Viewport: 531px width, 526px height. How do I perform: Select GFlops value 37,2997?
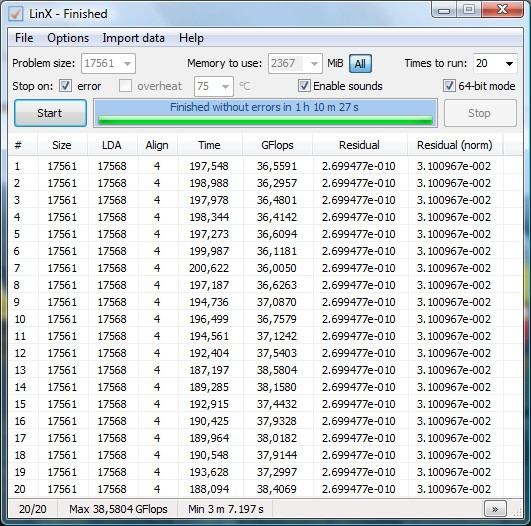[277, 472]
